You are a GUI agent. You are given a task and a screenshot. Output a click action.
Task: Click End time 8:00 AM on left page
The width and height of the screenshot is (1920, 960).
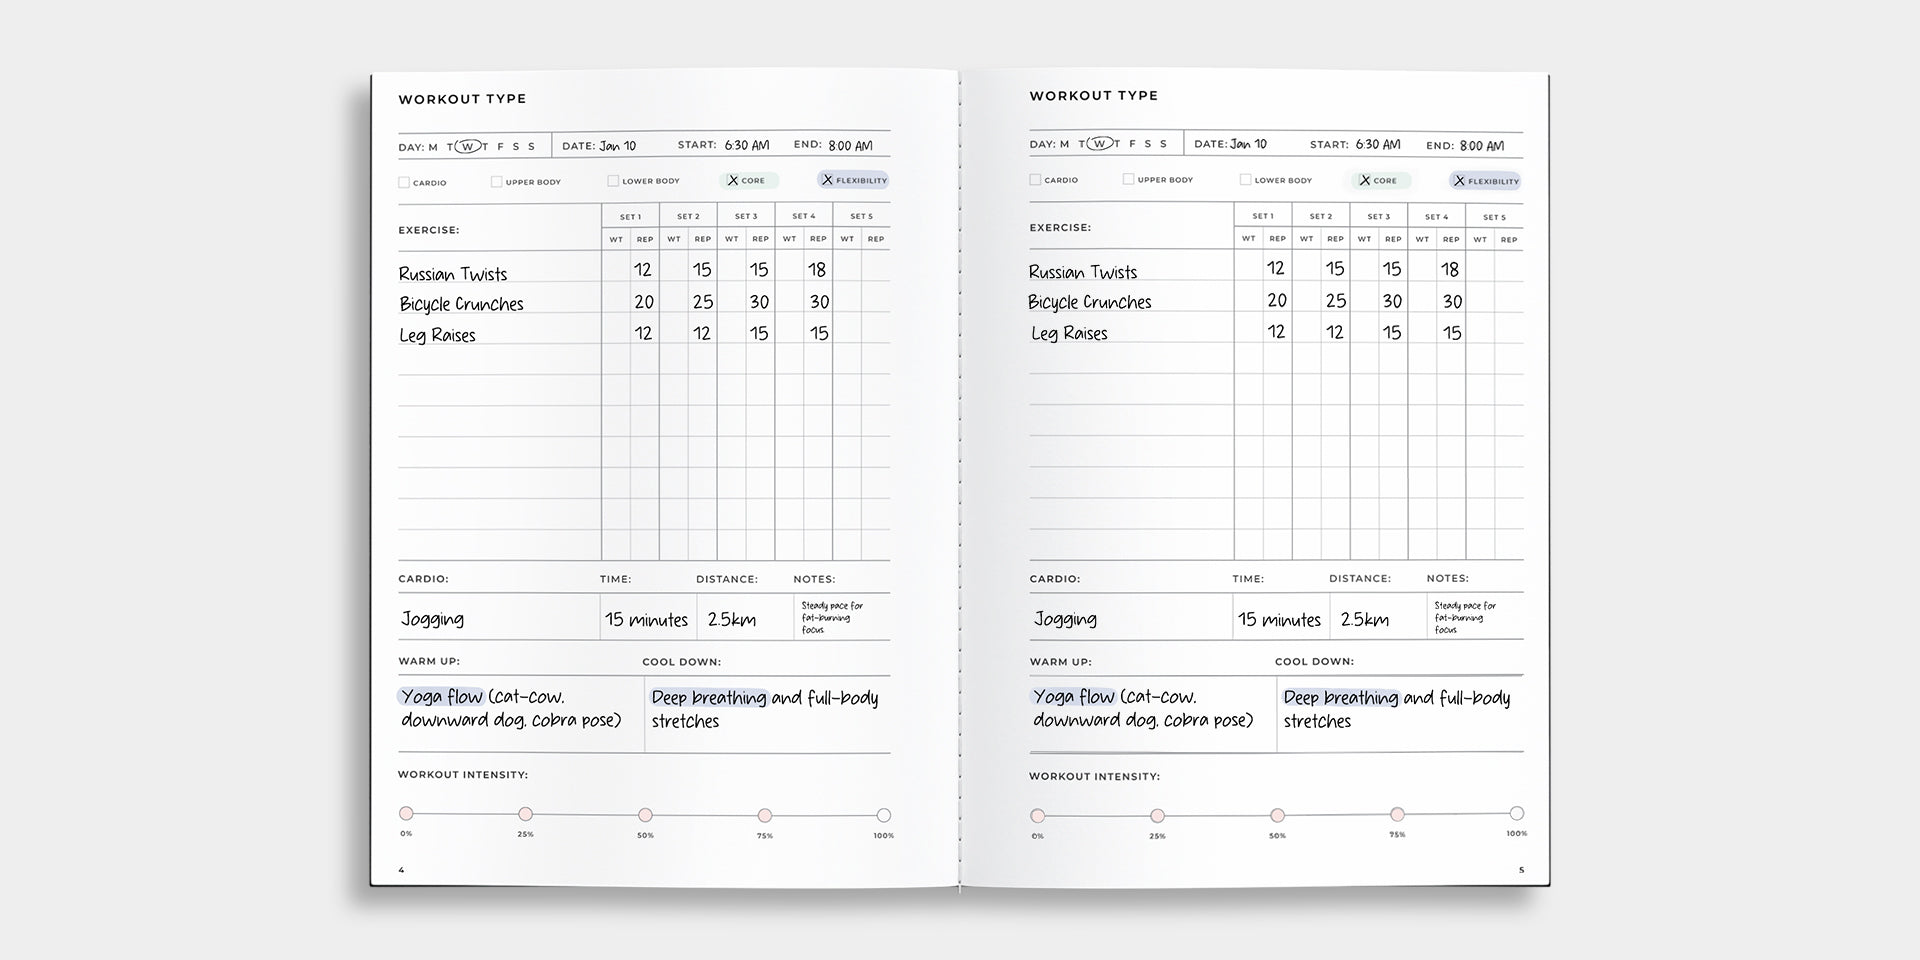[x=850, y=146]
